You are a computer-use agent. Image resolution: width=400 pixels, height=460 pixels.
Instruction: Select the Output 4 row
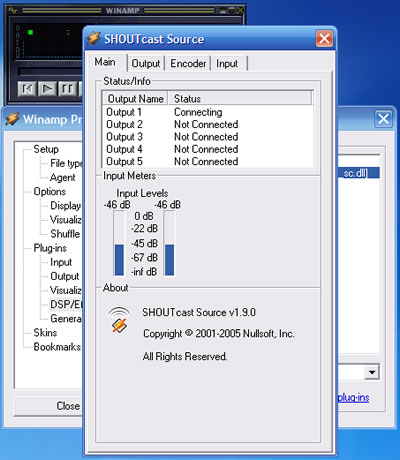point(207,149)
